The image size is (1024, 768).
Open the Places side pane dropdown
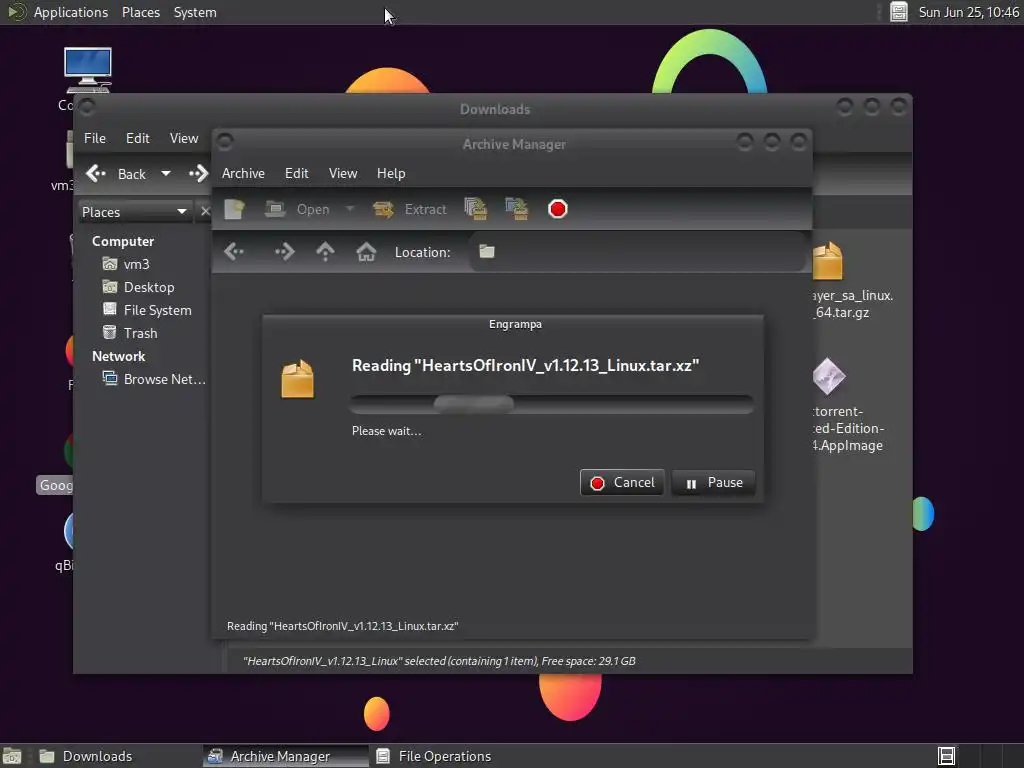[x=134, y=212]
